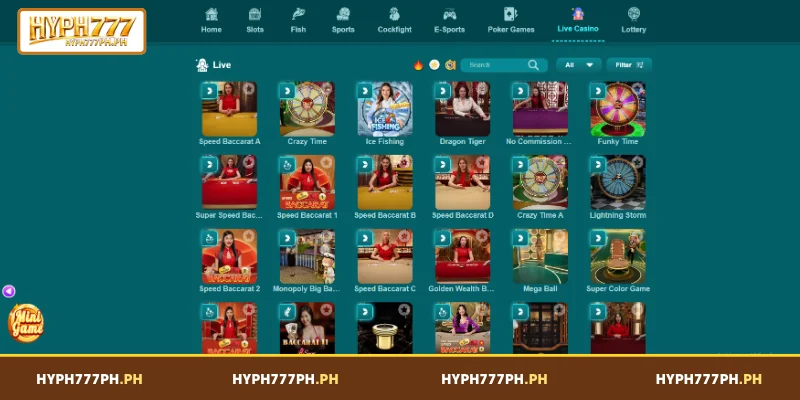This screenshot has height=400, width=800.
Task: Click the Mega Ball game title
Action: (540, 289)
